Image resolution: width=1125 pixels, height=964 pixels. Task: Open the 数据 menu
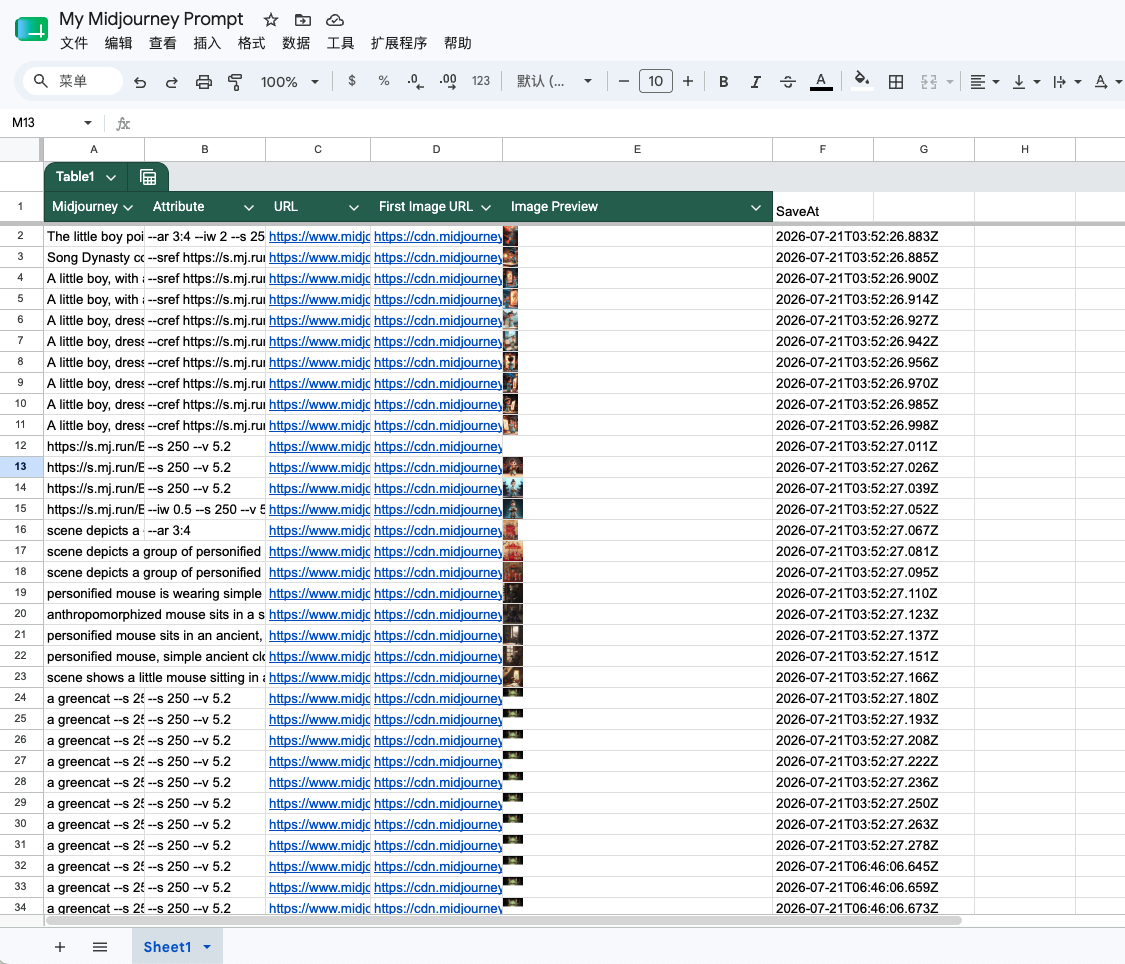(296, 43)
